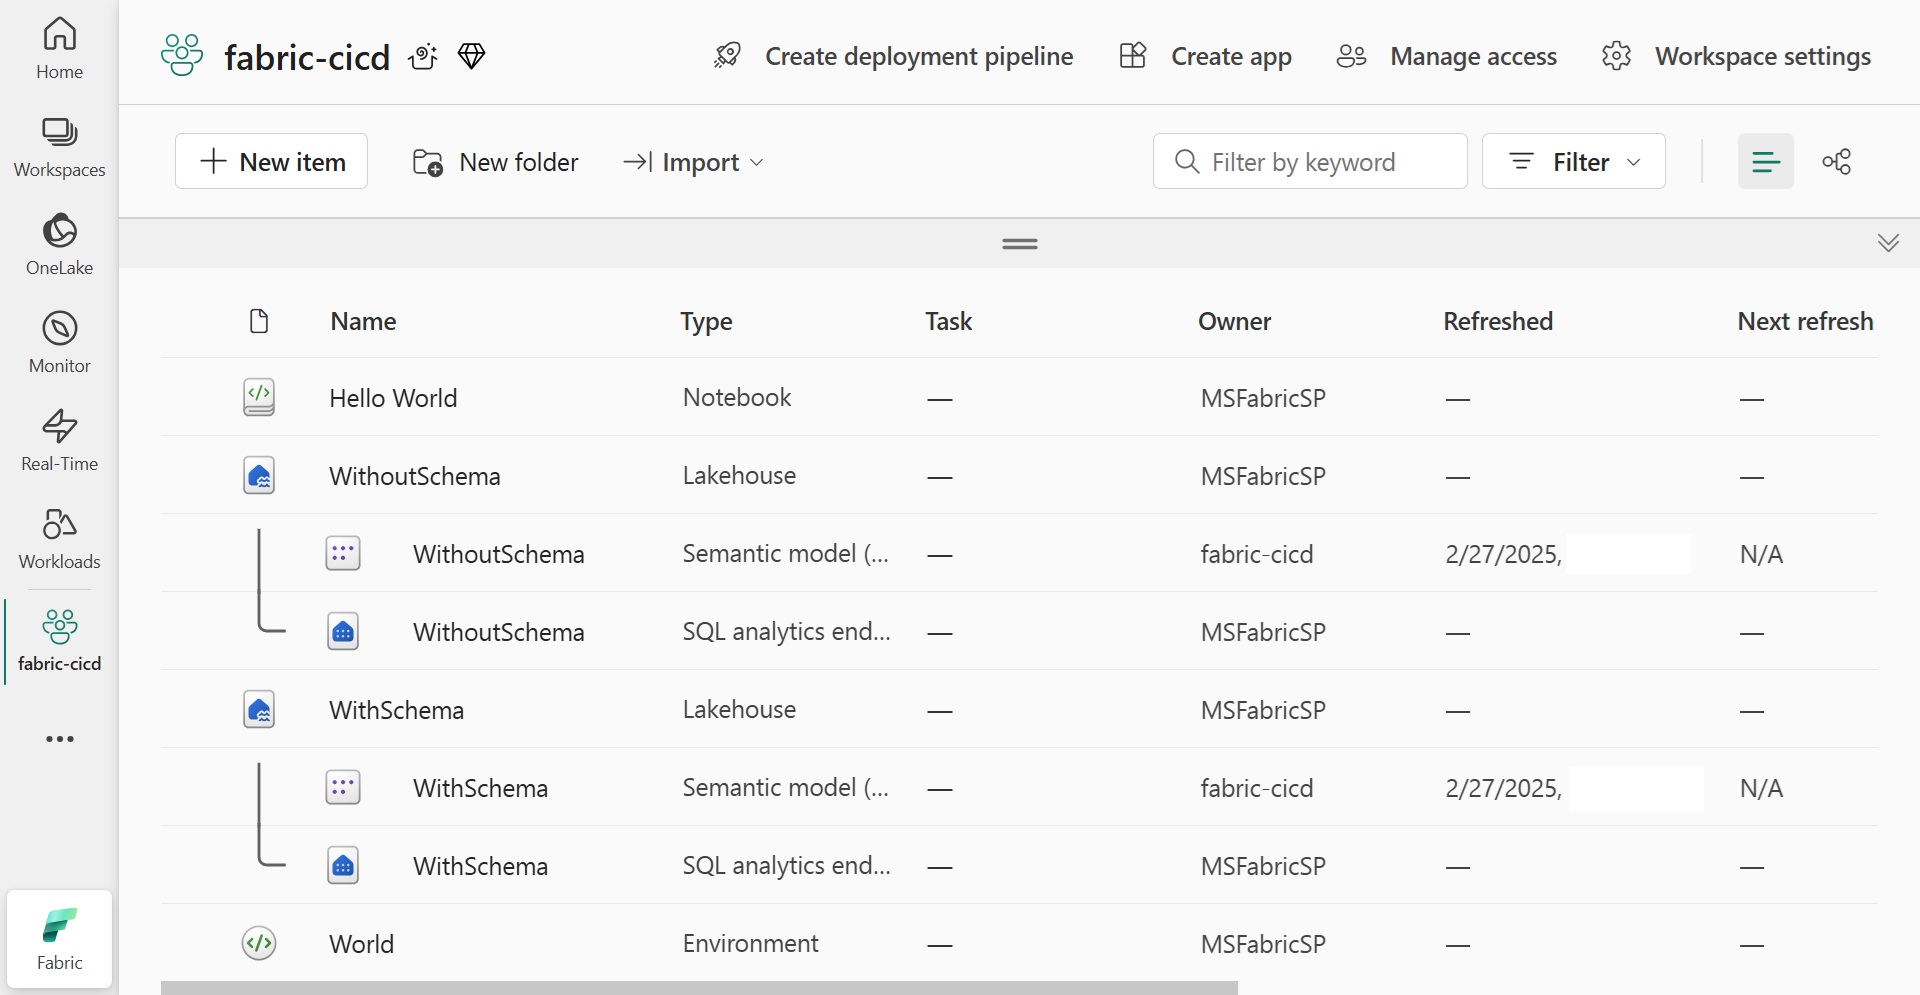Open the World environment name

362,944
